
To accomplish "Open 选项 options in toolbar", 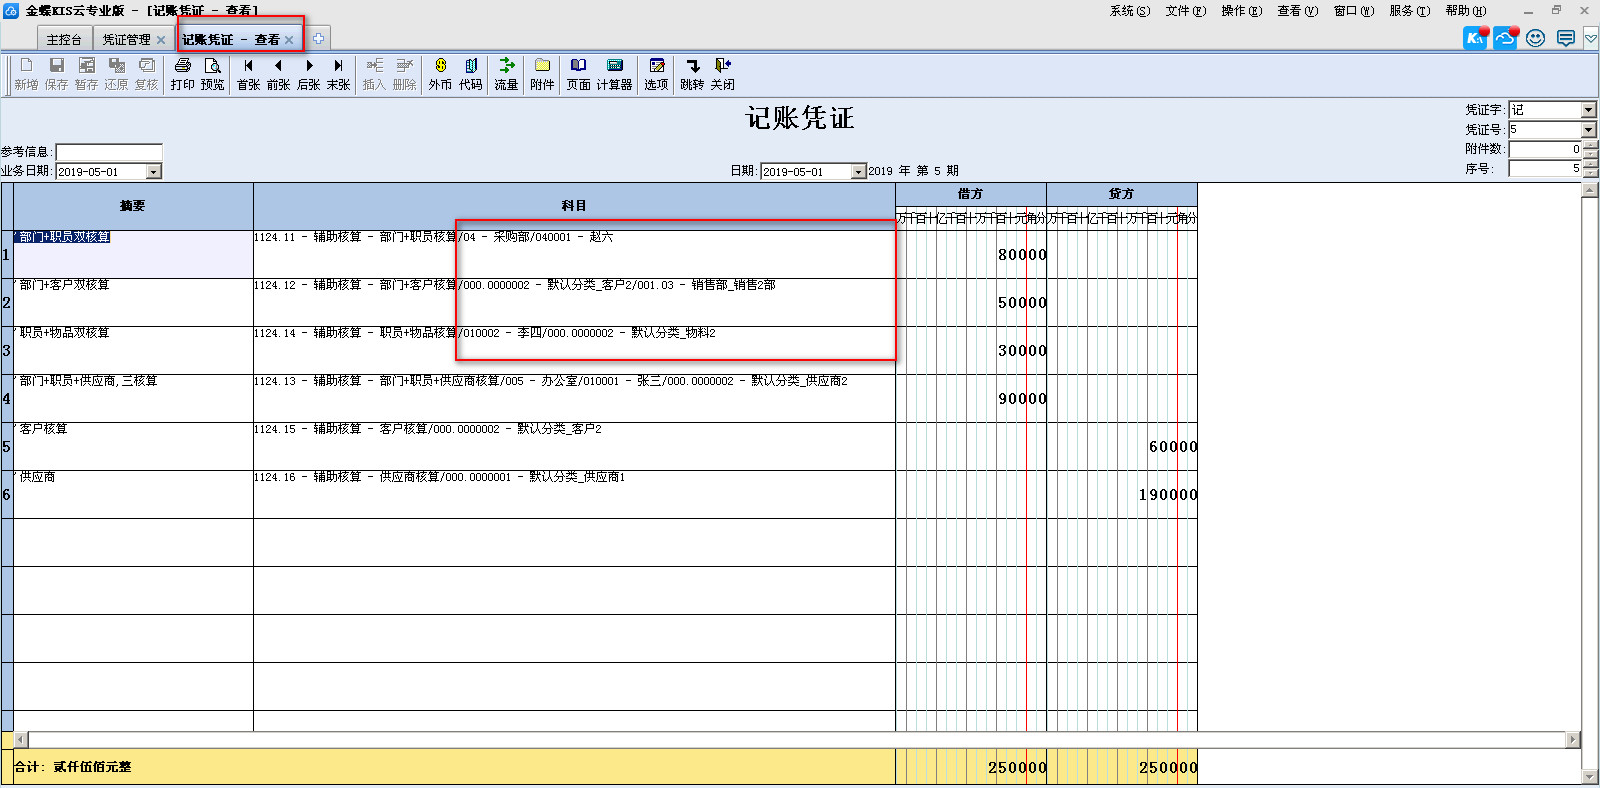I will (656, 66).
